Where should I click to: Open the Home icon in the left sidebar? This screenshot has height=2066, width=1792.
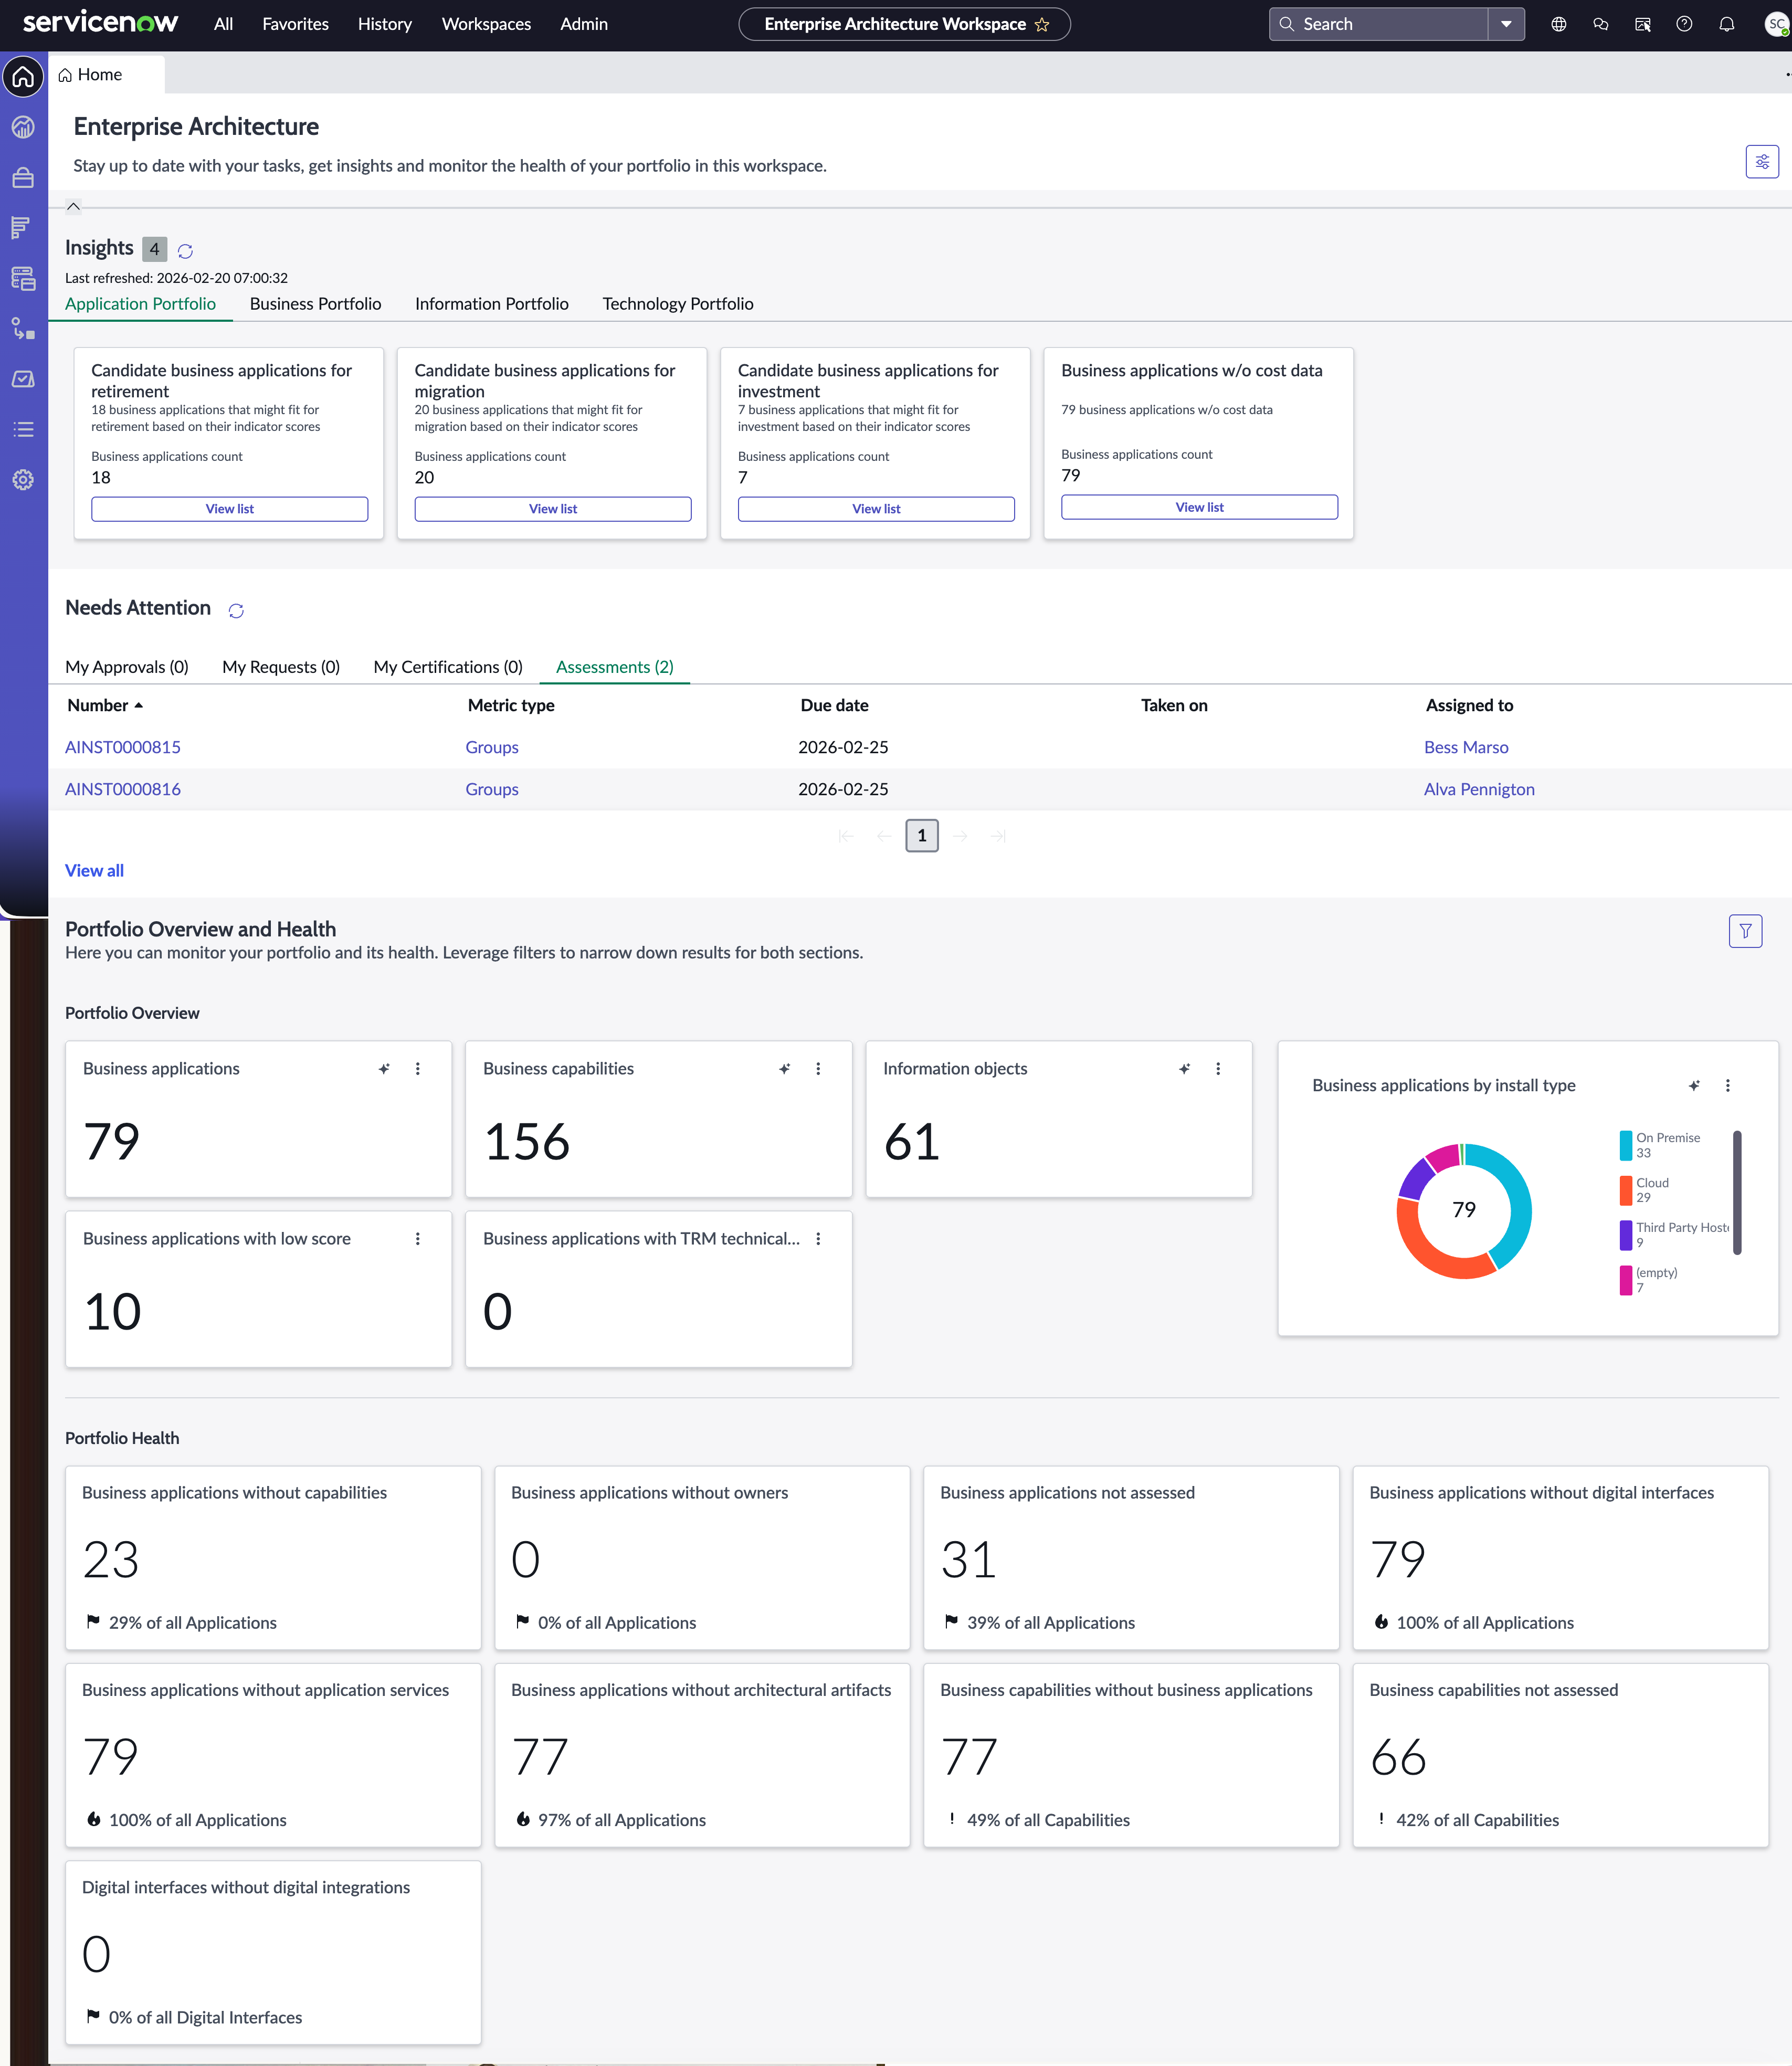[x=23, y=77]
